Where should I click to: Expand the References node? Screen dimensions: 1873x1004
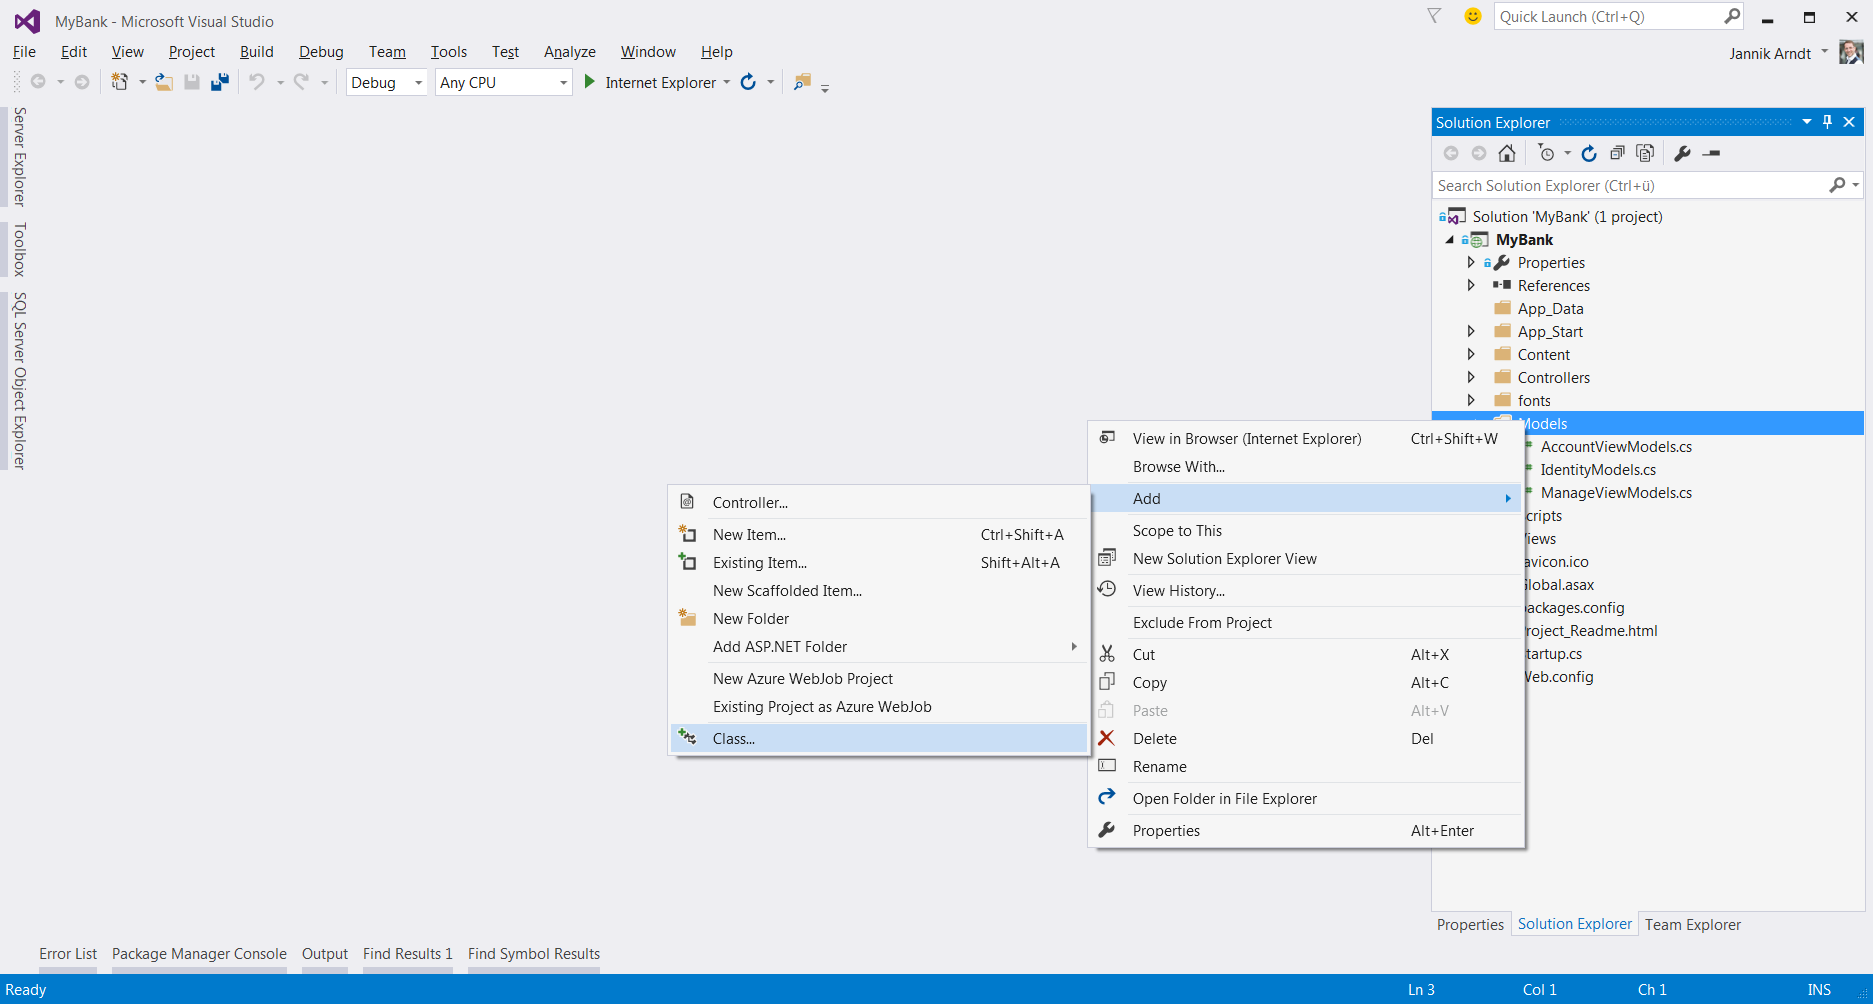tap(1471, 285)
